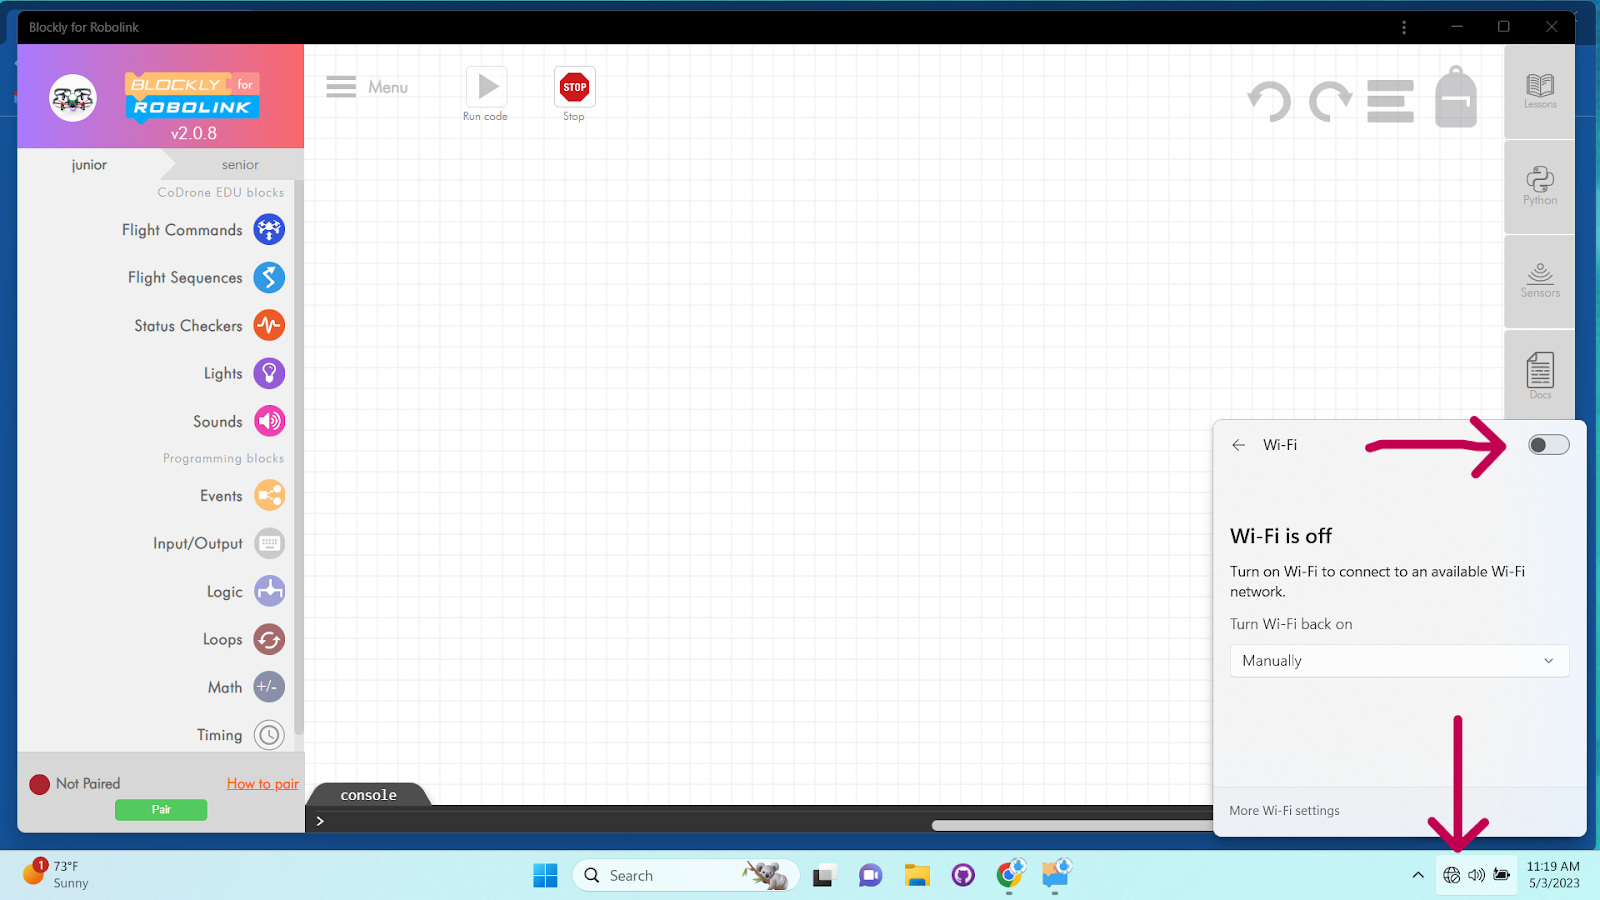Open the Loops block category
This screenshot has height=900, width=1600.
click(x=243, y=640)
